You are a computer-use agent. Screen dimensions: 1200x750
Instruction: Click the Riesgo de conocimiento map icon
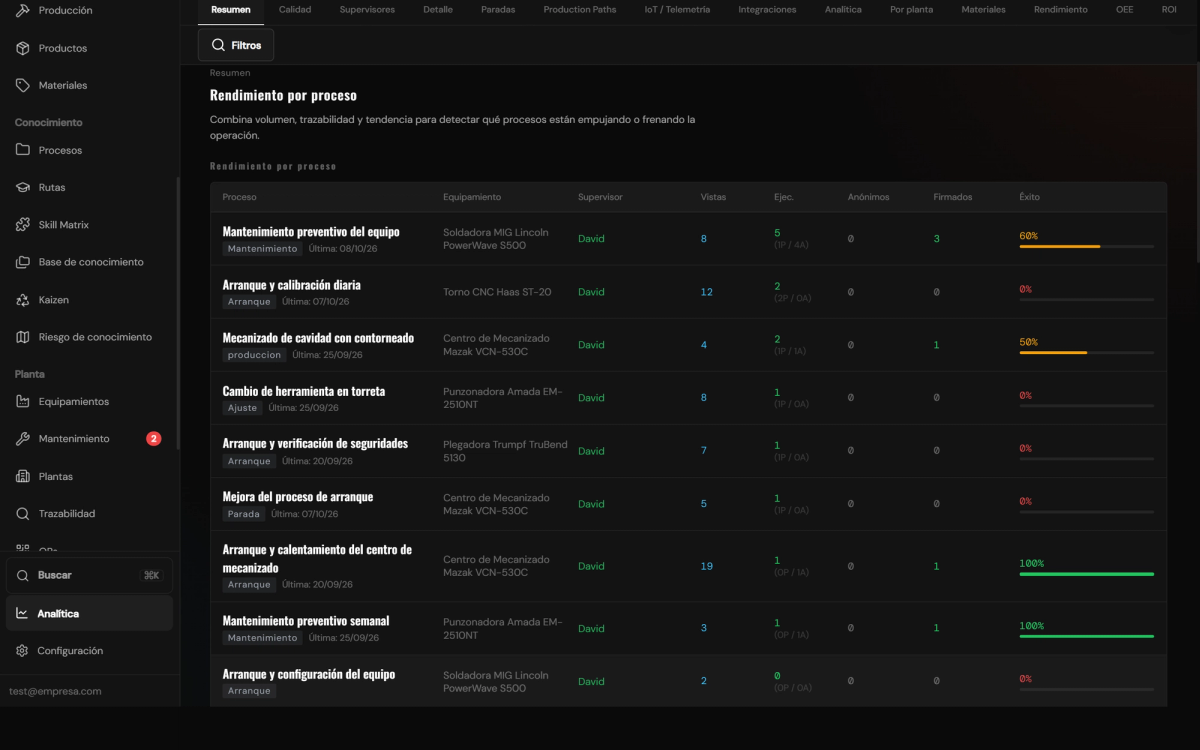23,337
